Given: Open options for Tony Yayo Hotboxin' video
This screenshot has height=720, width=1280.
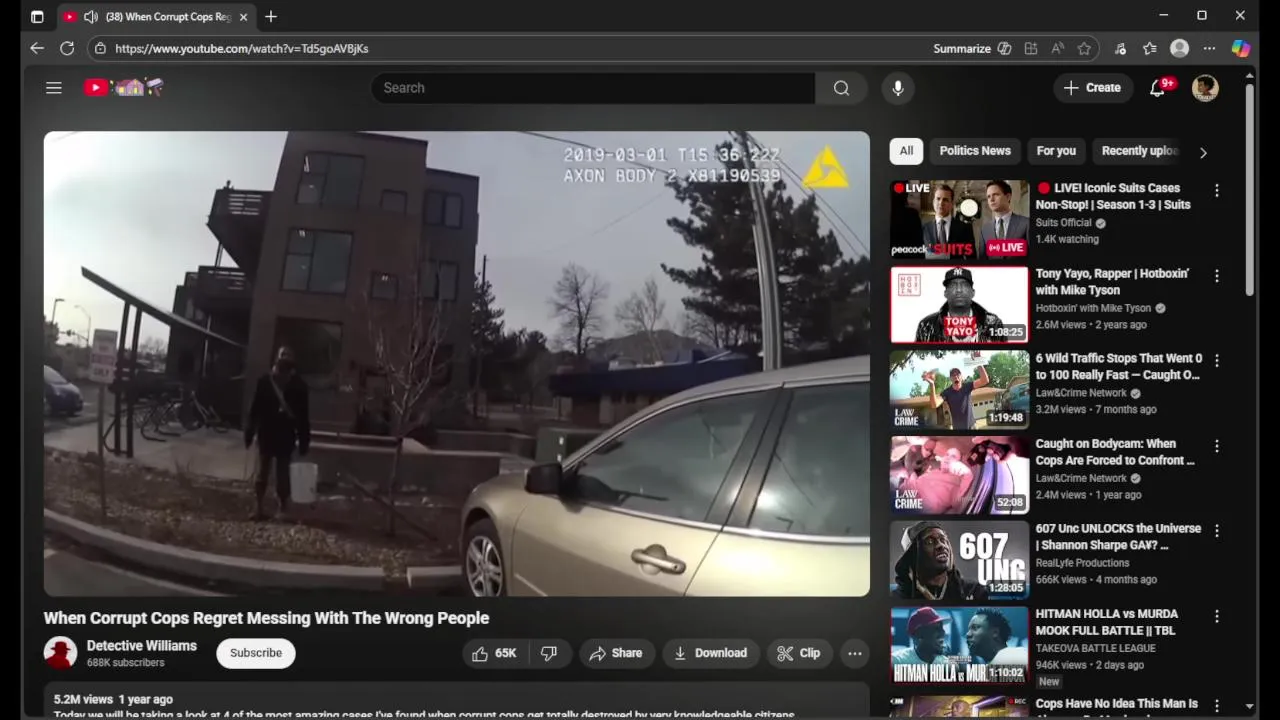Looking at the screenshot, I should (x=1217, y=276).
